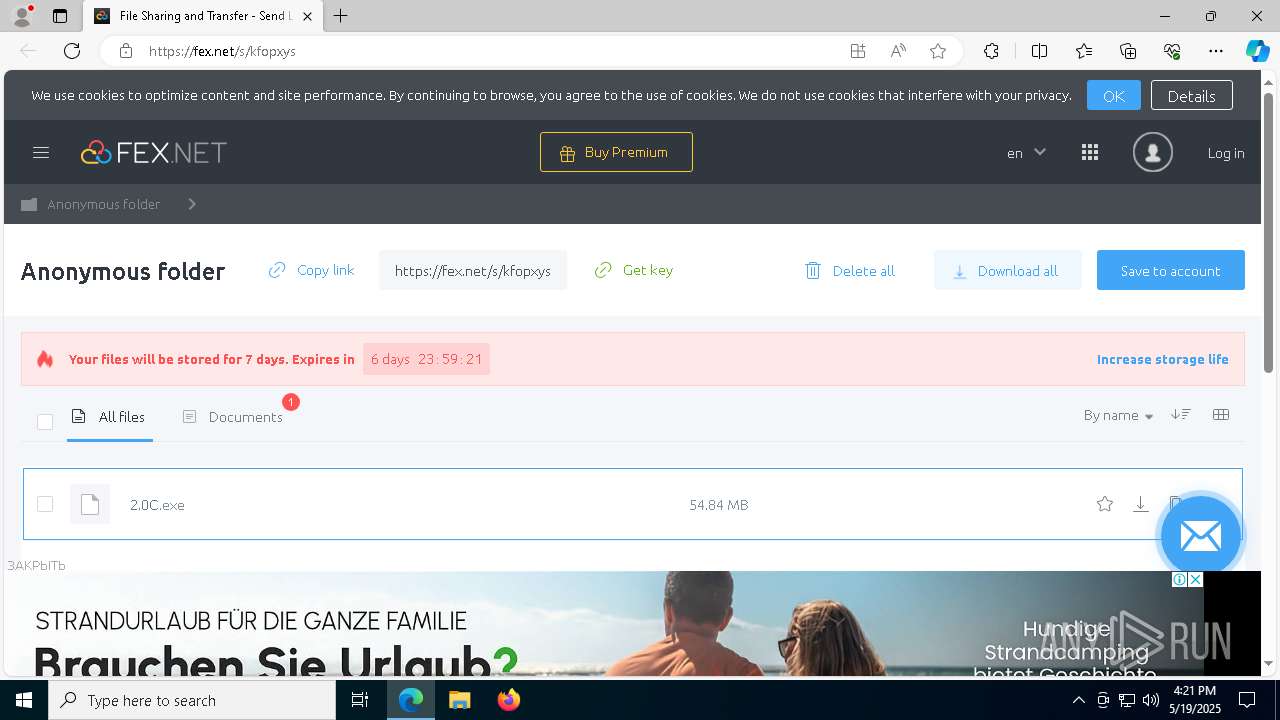Click the 2.0C.exe file name
This screenshot has height=720, width=1280.
157,505
